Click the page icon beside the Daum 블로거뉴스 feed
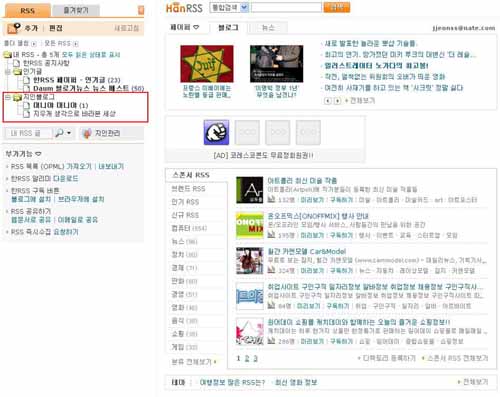Image resolution: width=500 pixels, height=397 pixels. point(27,88)
